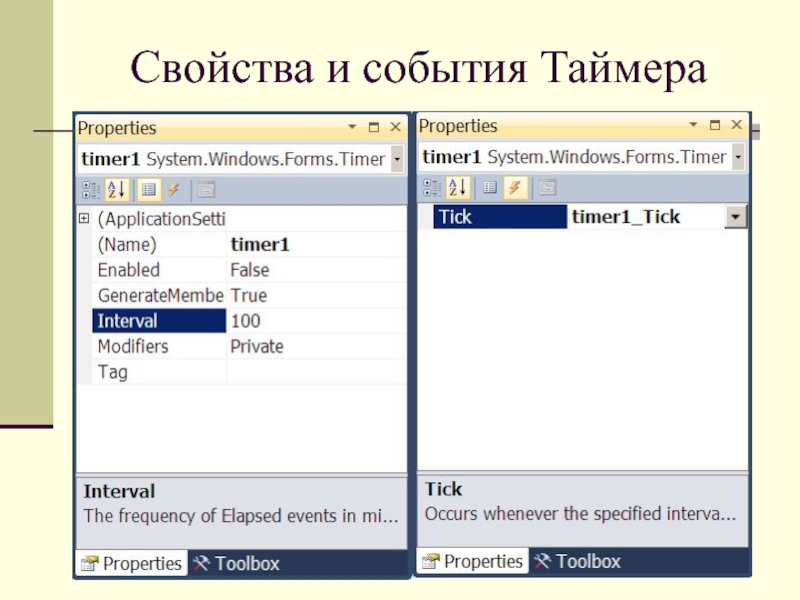Open window position menu on left panel
The image size is (800, 600).
353,128
